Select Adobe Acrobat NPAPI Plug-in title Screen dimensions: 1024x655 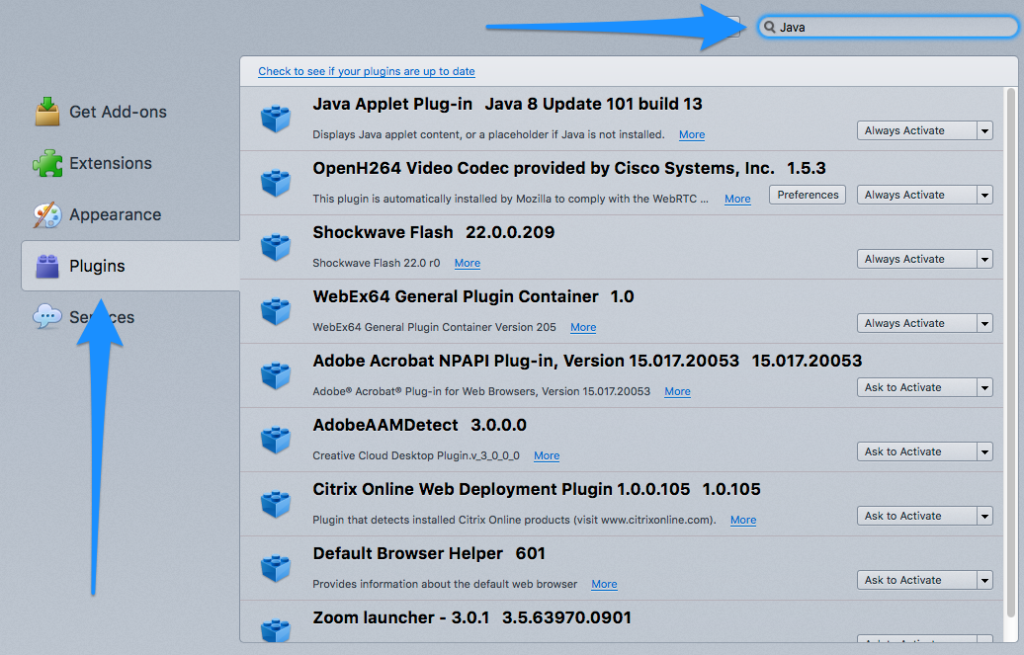click(587, 361)
